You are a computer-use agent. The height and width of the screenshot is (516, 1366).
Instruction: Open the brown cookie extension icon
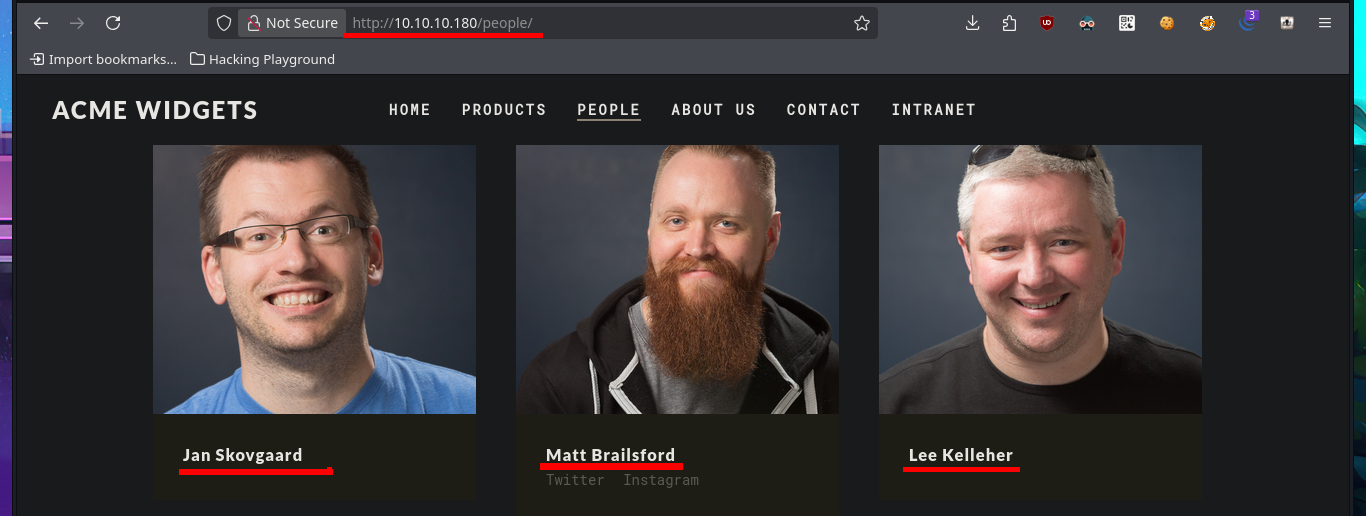[x=1167, y=23]
